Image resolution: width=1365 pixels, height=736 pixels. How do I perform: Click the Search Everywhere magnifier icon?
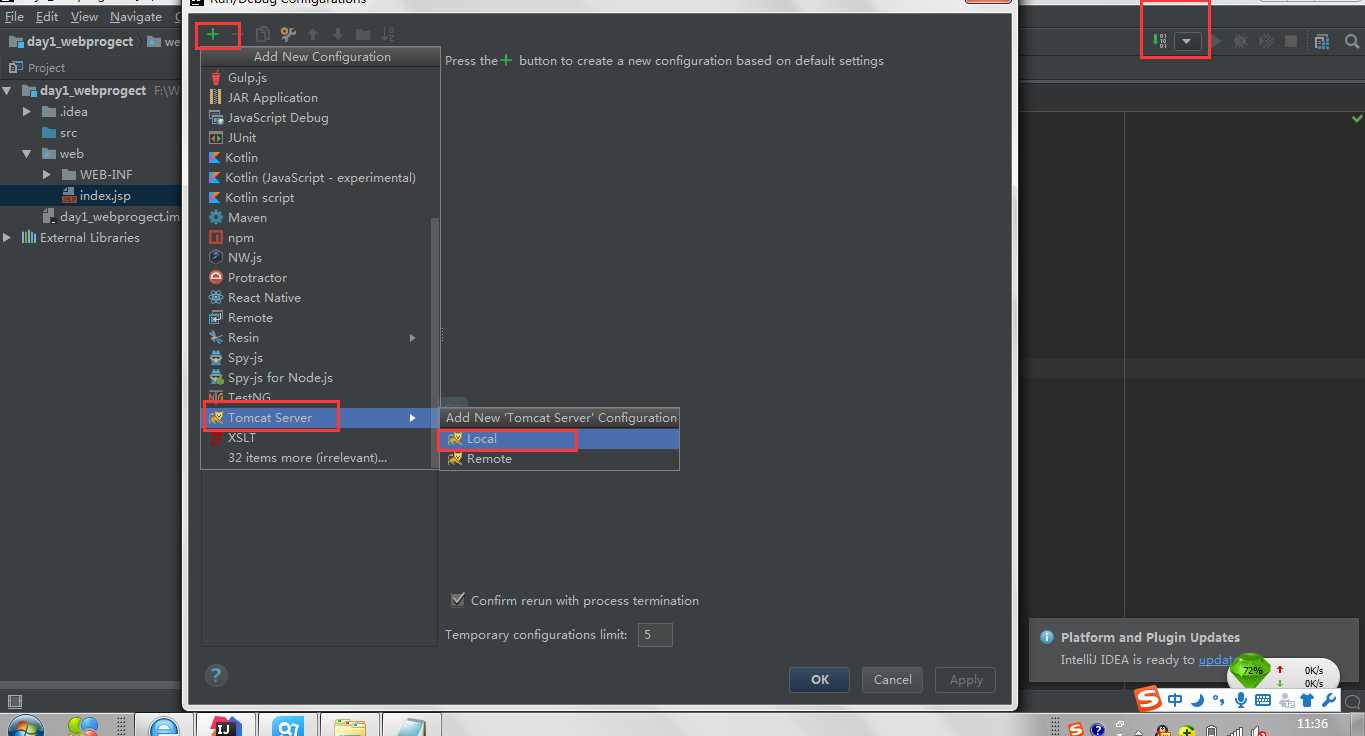(1352, 41)
